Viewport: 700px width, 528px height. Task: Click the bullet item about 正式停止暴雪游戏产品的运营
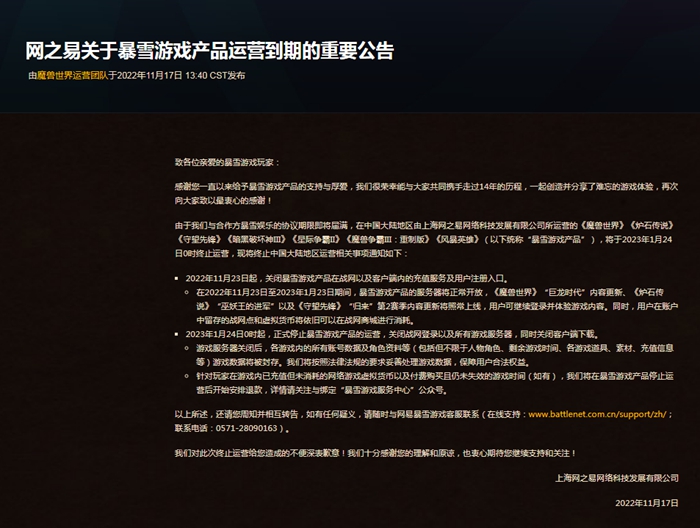pos(360,333)
